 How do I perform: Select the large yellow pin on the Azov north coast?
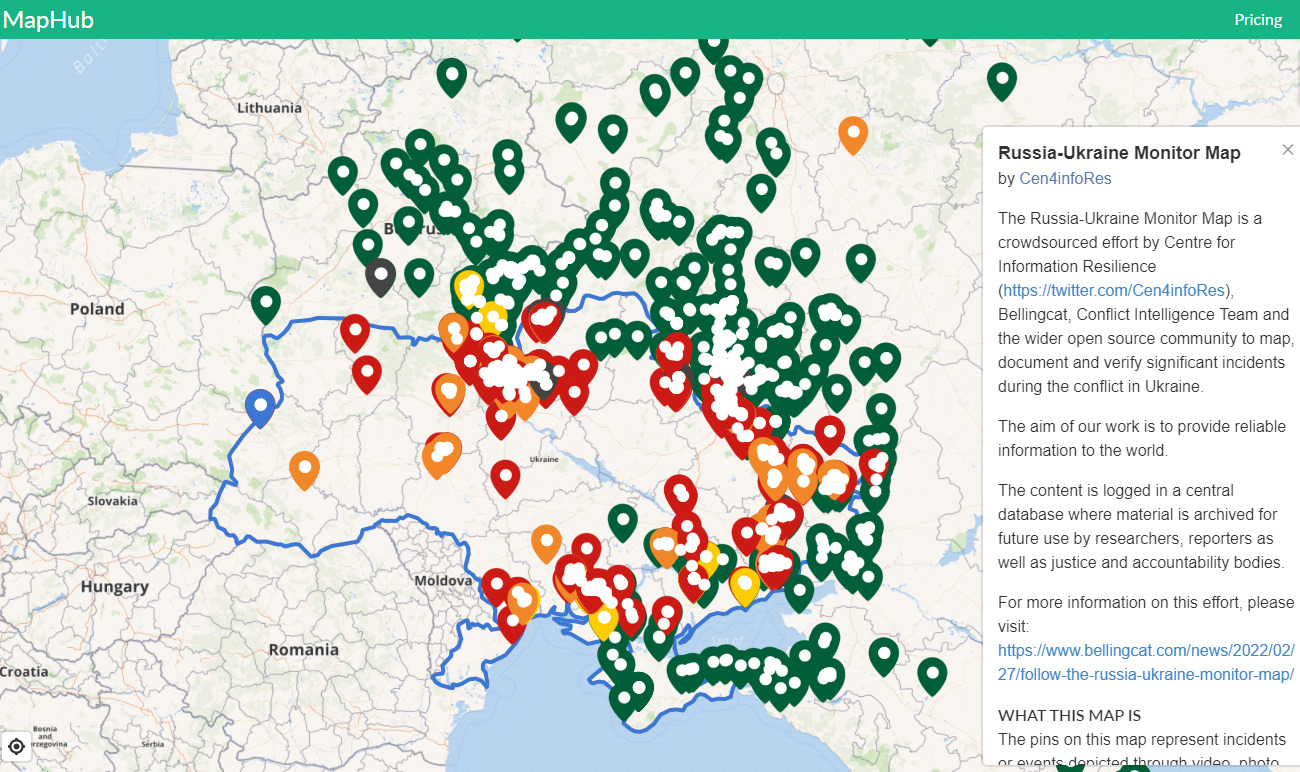click(744, 586)
